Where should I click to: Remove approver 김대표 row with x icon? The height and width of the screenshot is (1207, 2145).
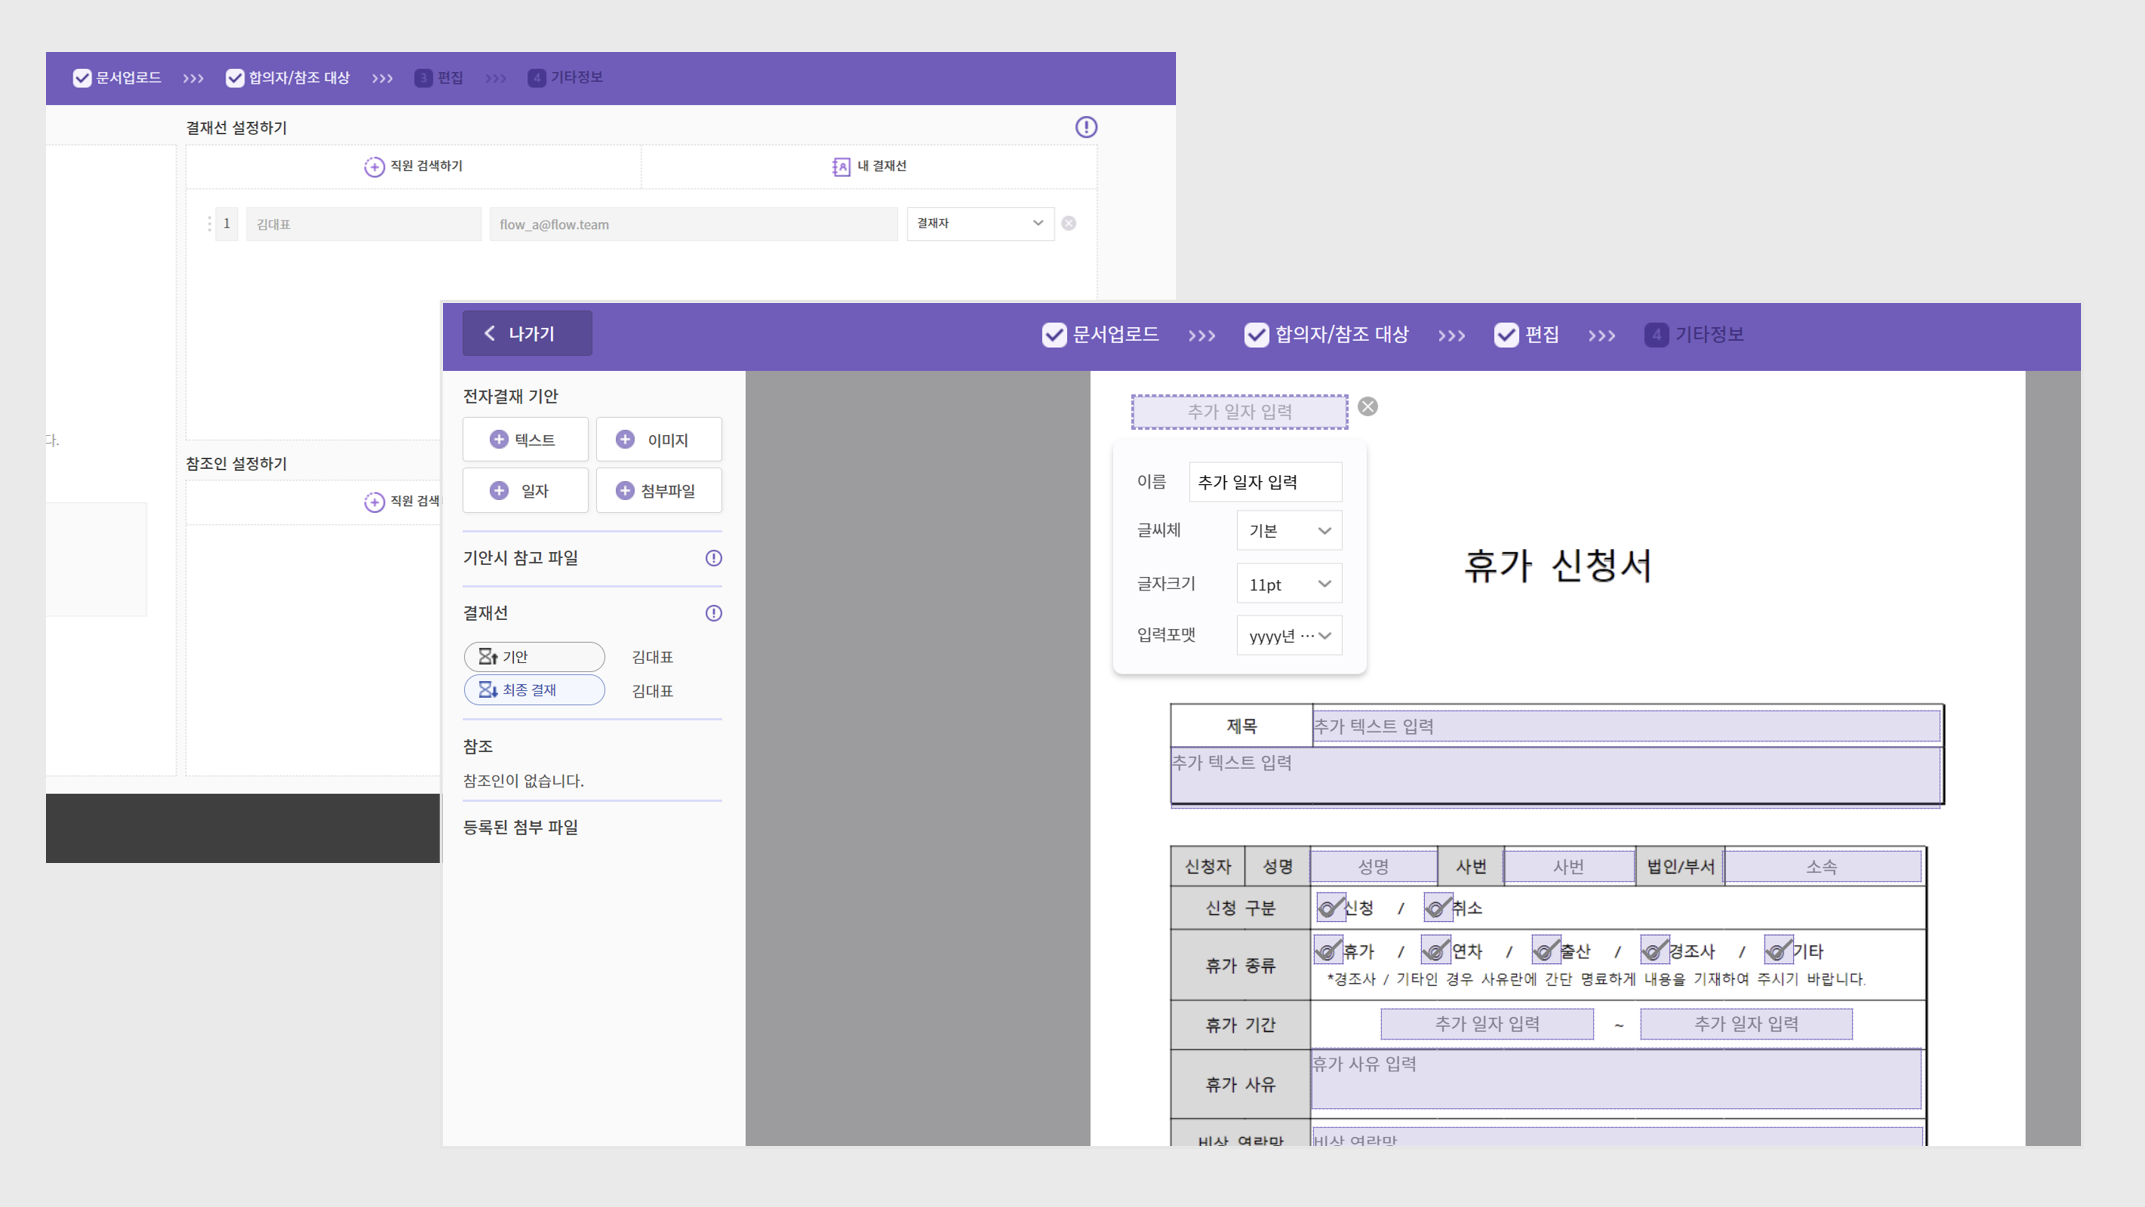pyautogui.click(x=1069, y=223)
